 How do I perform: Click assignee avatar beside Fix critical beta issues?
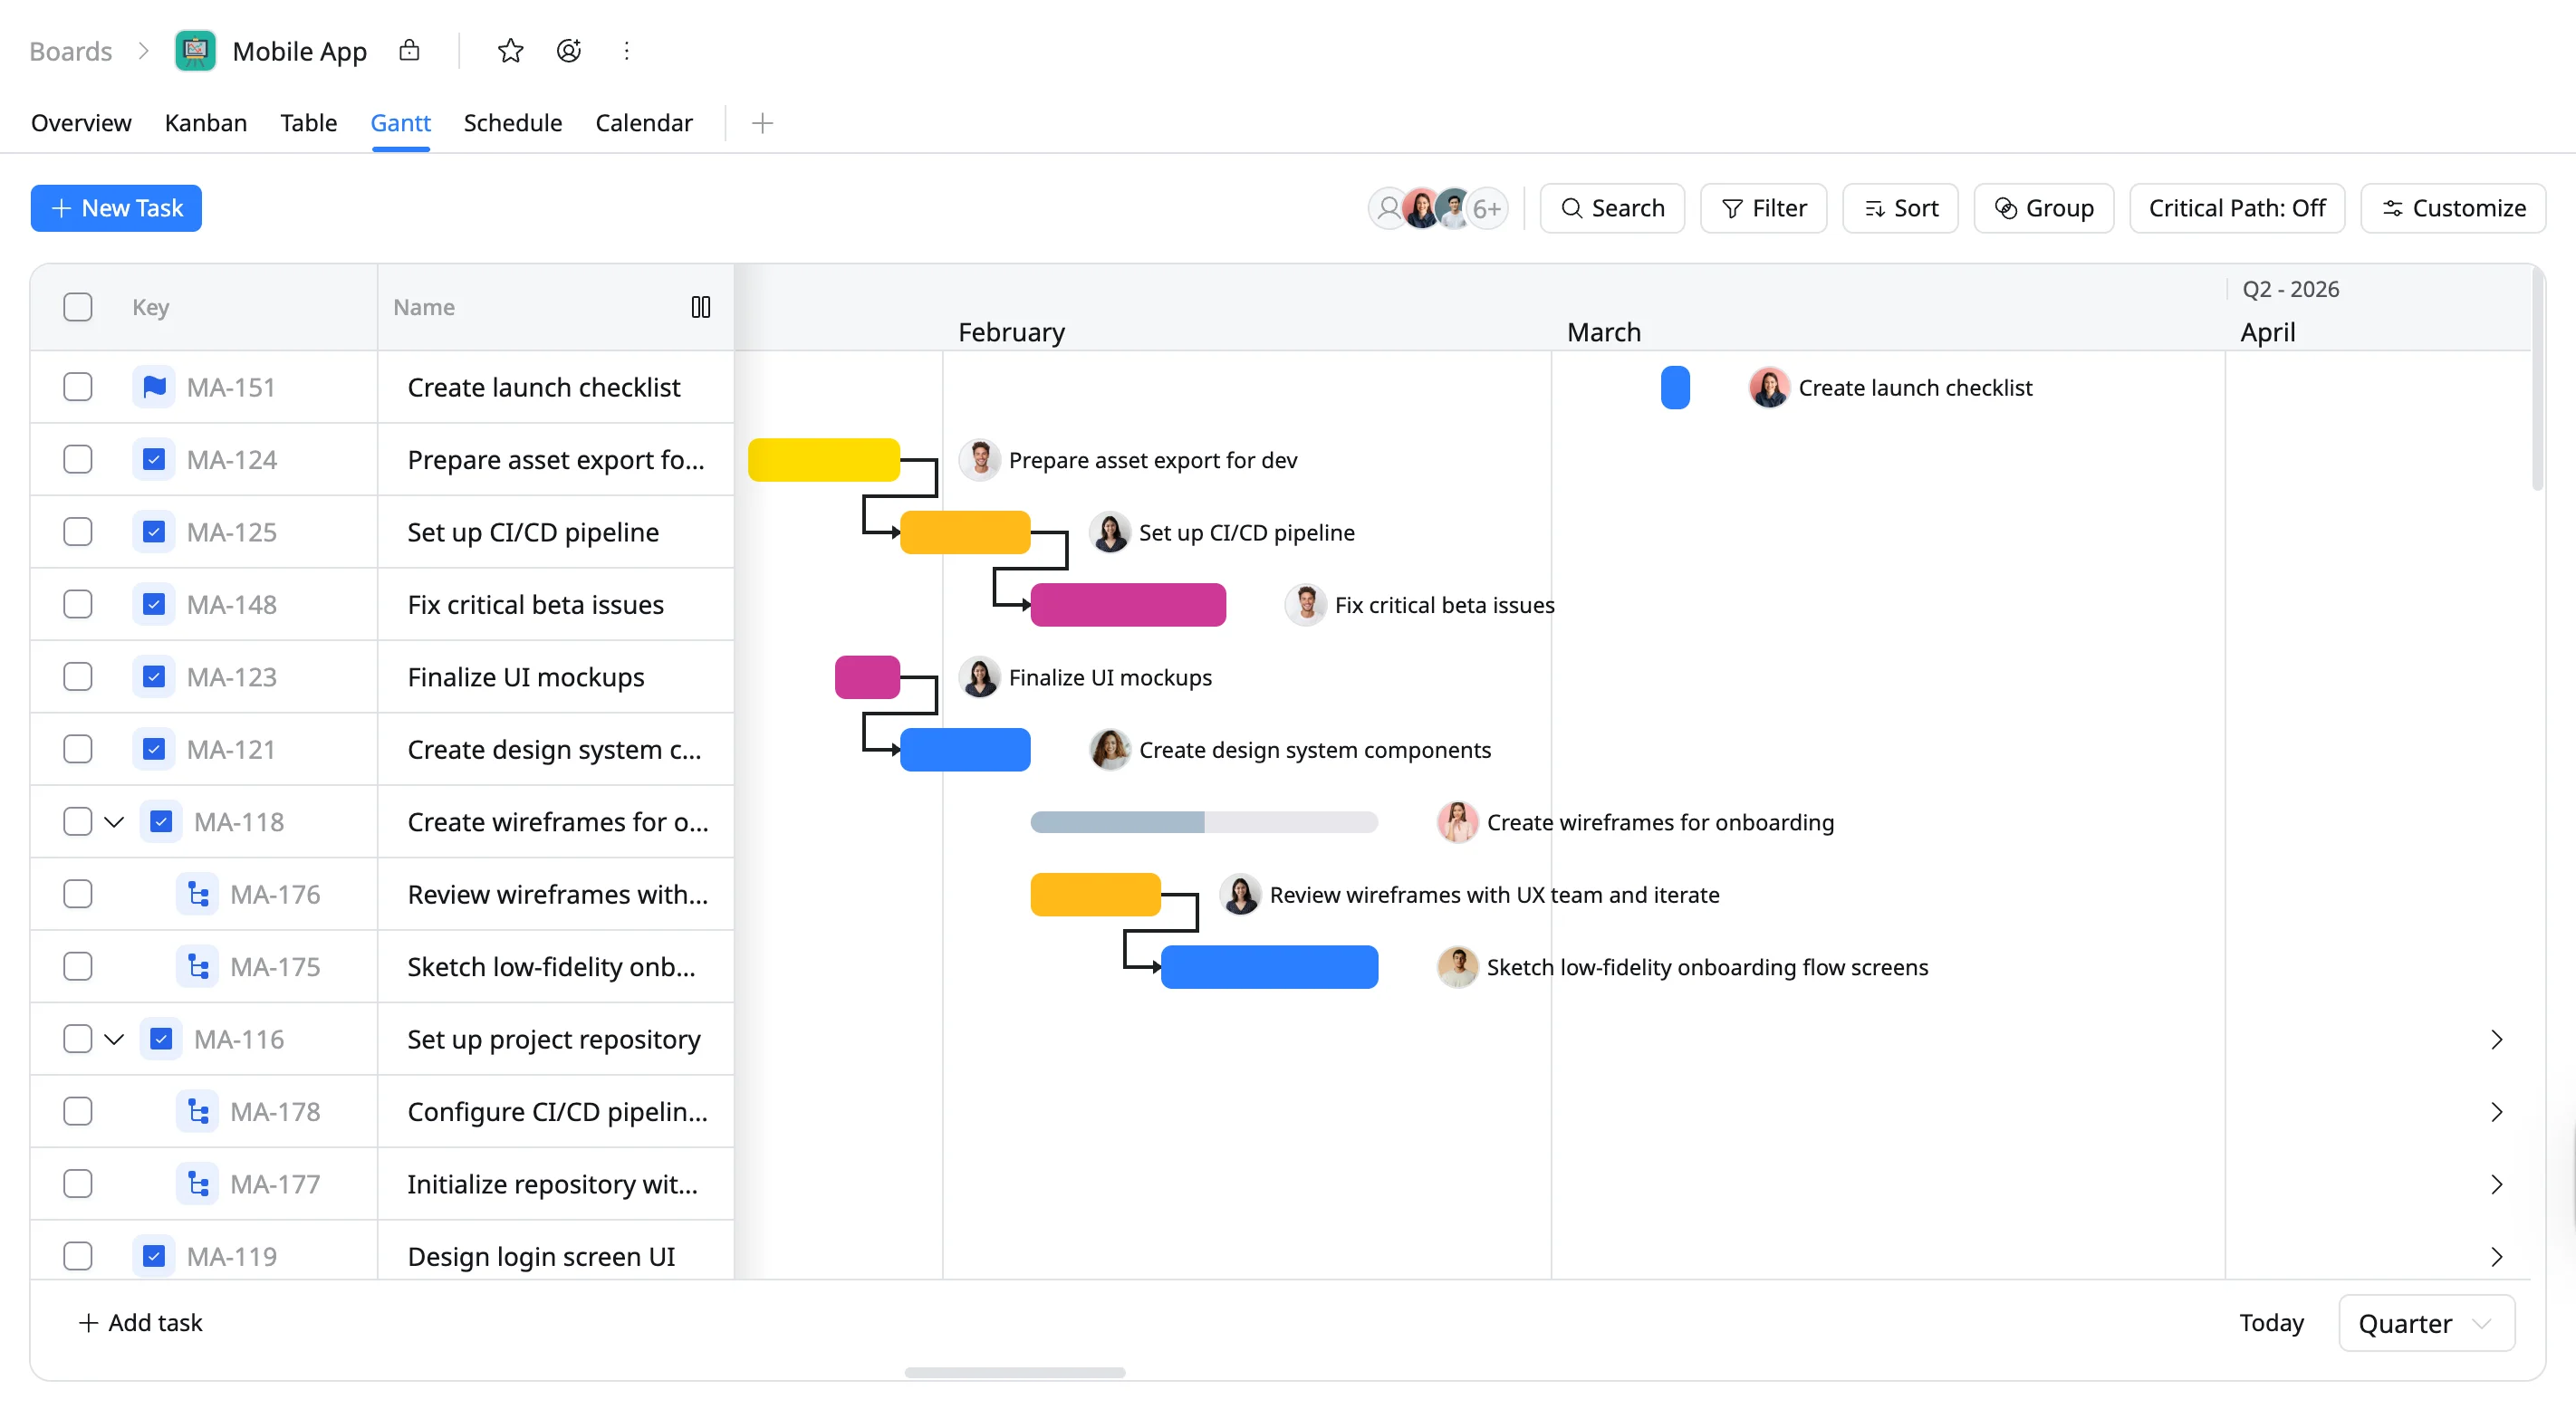pos(1305,604)
